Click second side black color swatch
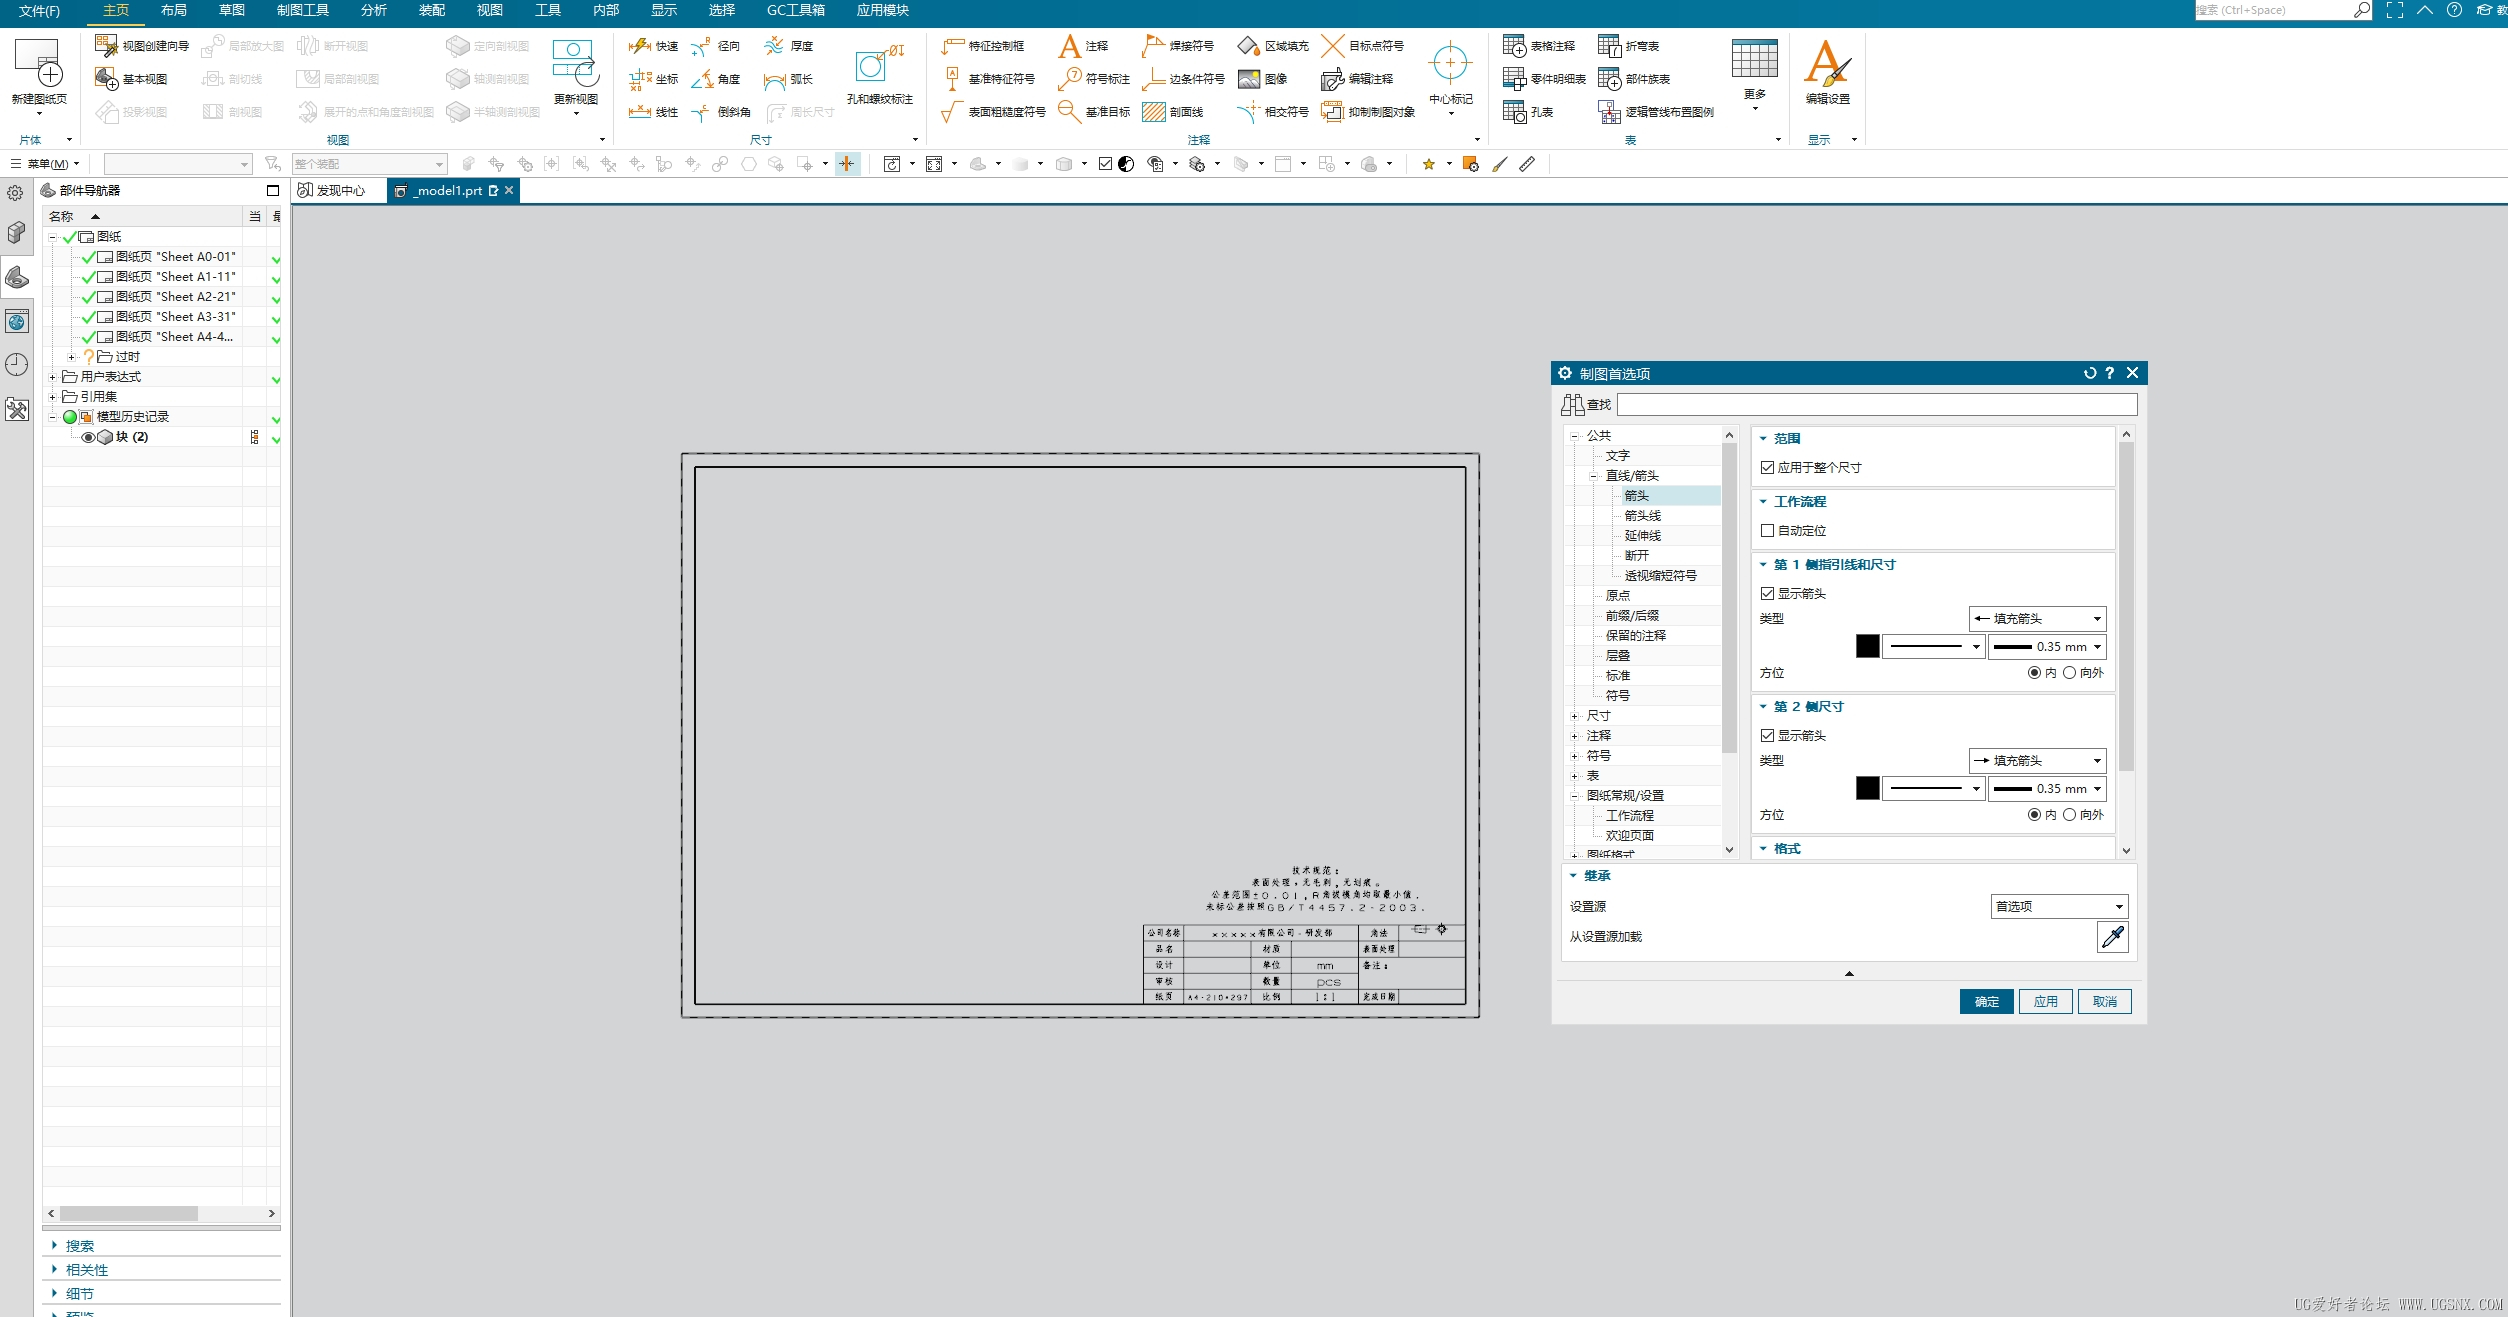2508x1317 pixels. [x=1867, y=789]
